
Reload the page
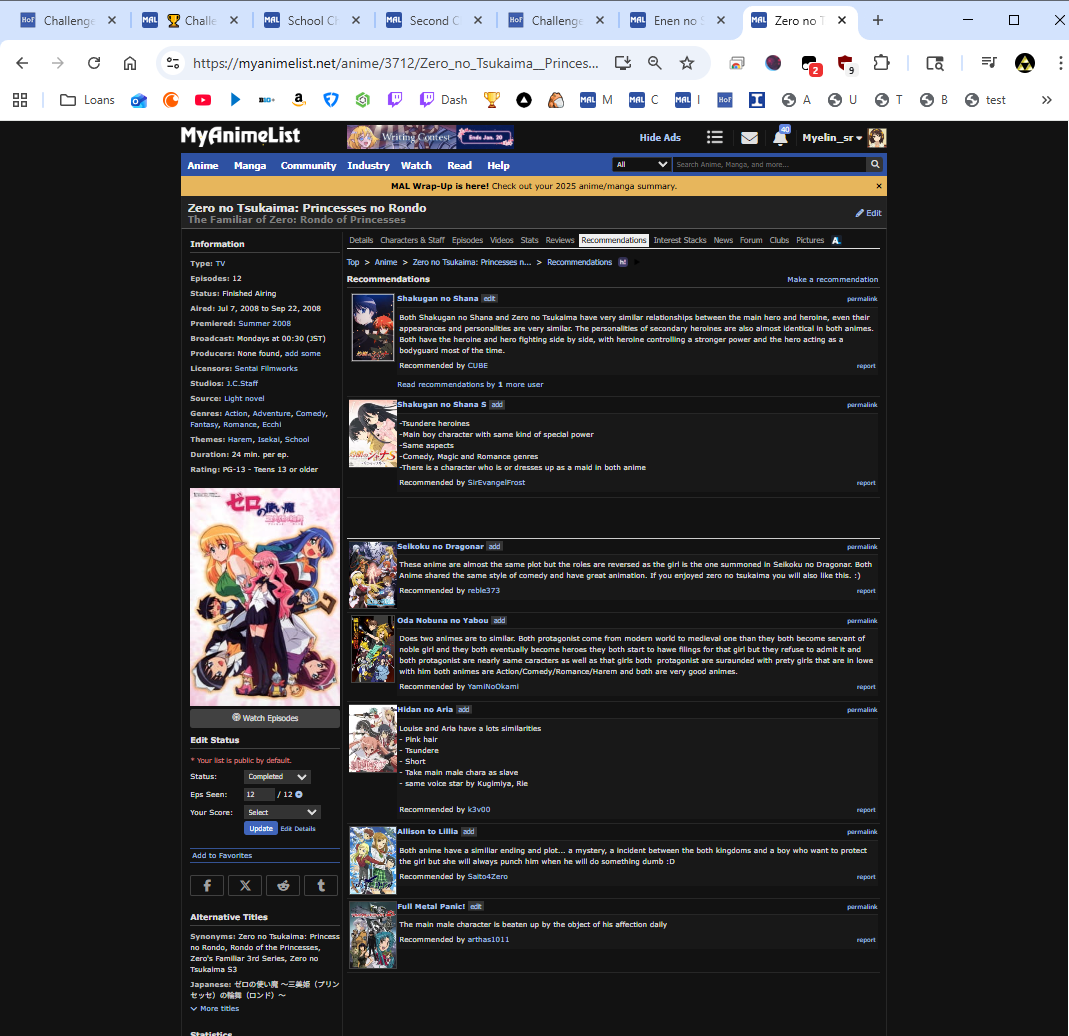[94, 63]
